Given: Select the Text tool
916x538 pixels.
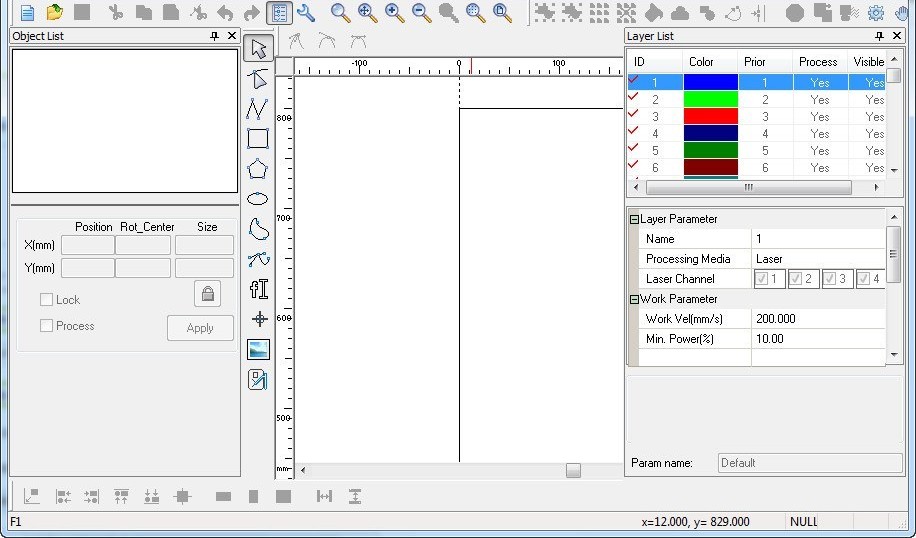Looking at the screenshot, I should pyautogui.click(x=258, y=289).
